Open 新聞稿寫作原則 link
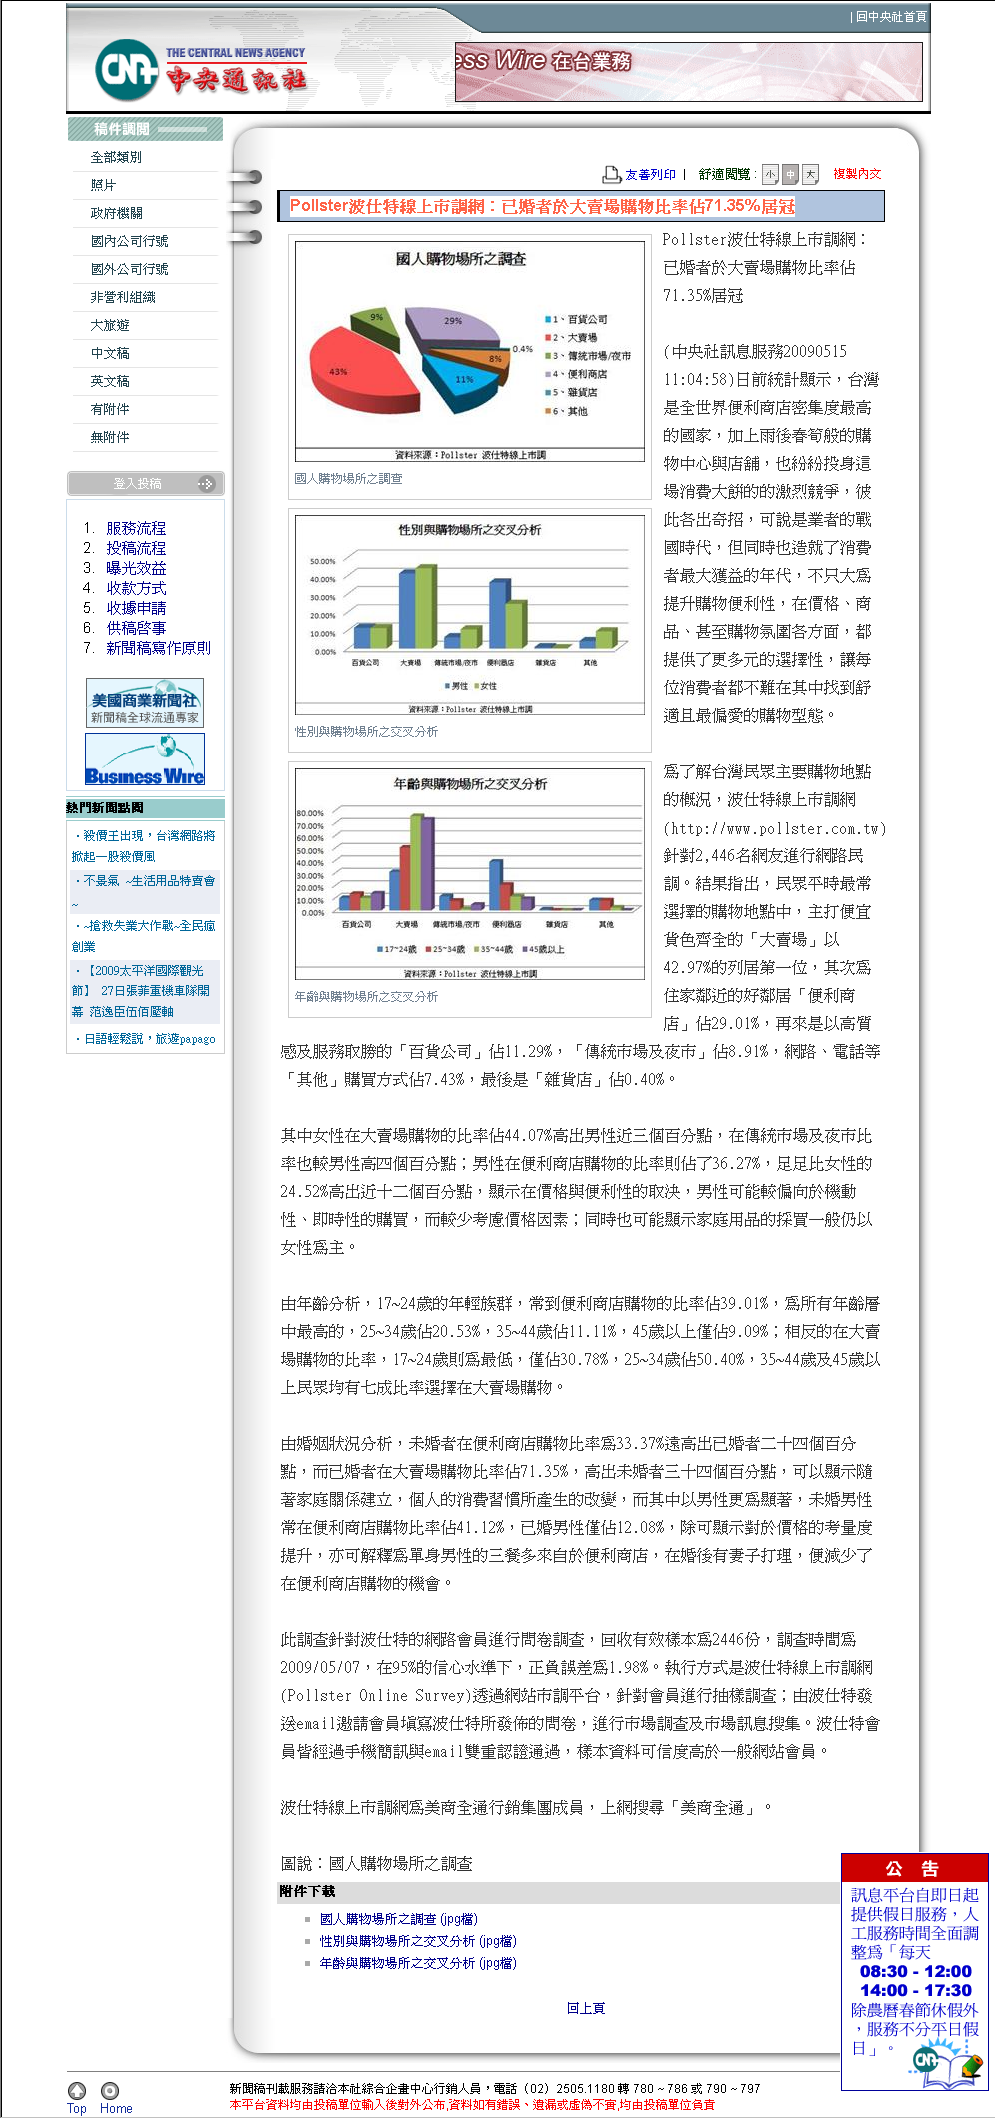Screen dimensions: 995x2118 pyautogui.click(x=158, y=648)
